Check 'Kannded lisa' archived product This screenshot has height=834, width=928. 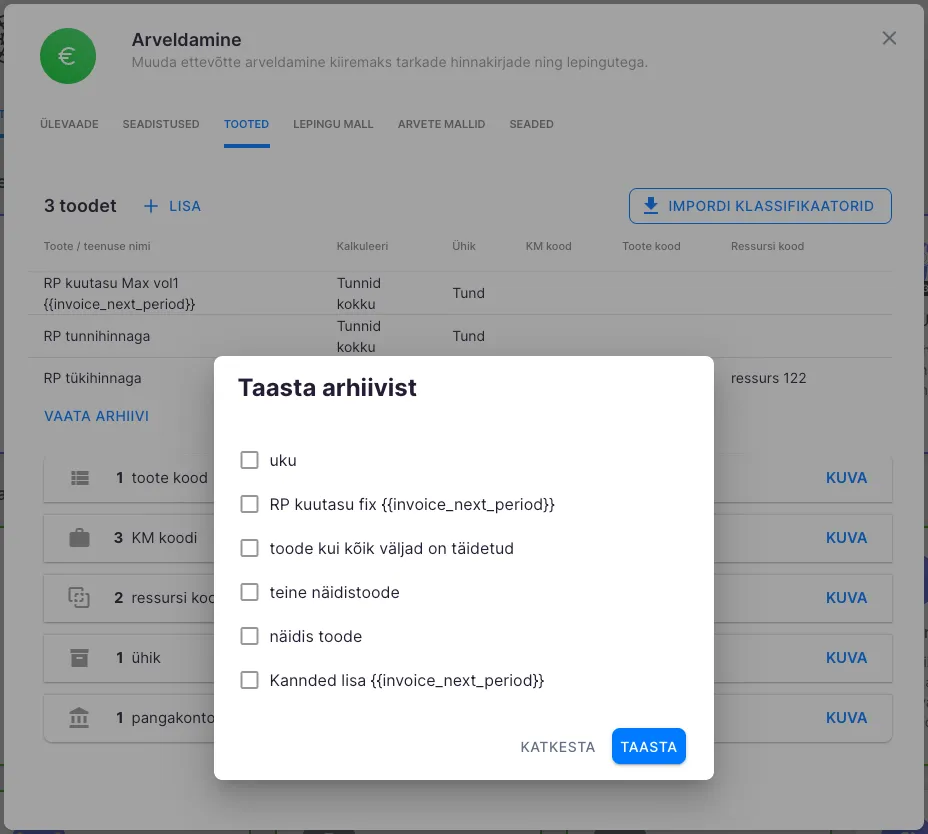click(250, 681)
